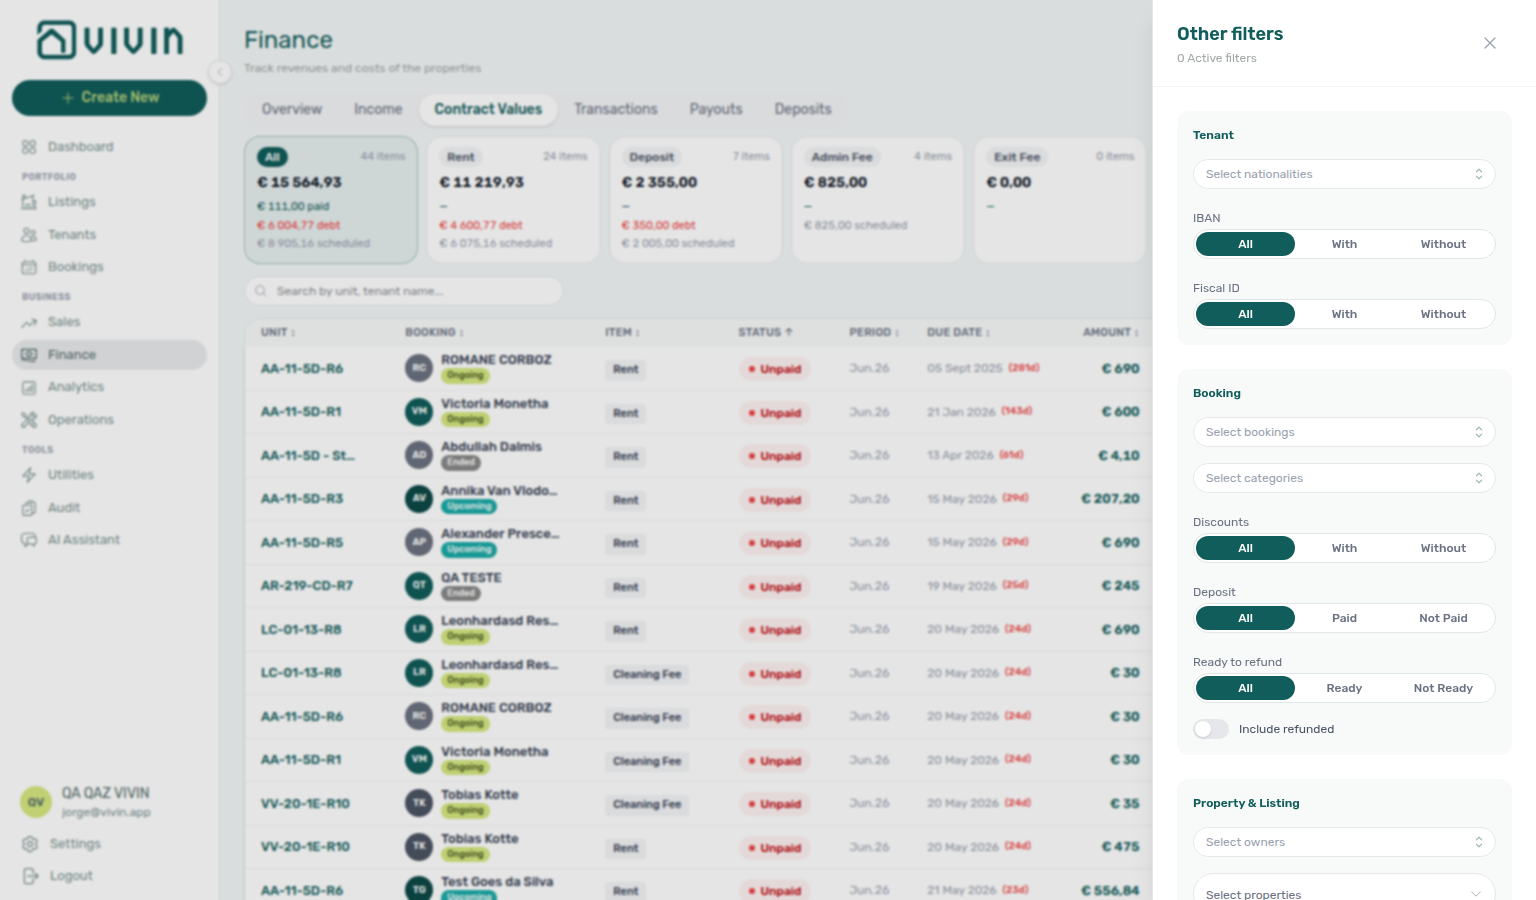The image size is (1536, 900).
Task: Open the Bookings sidebar icon
Action: 29,267
